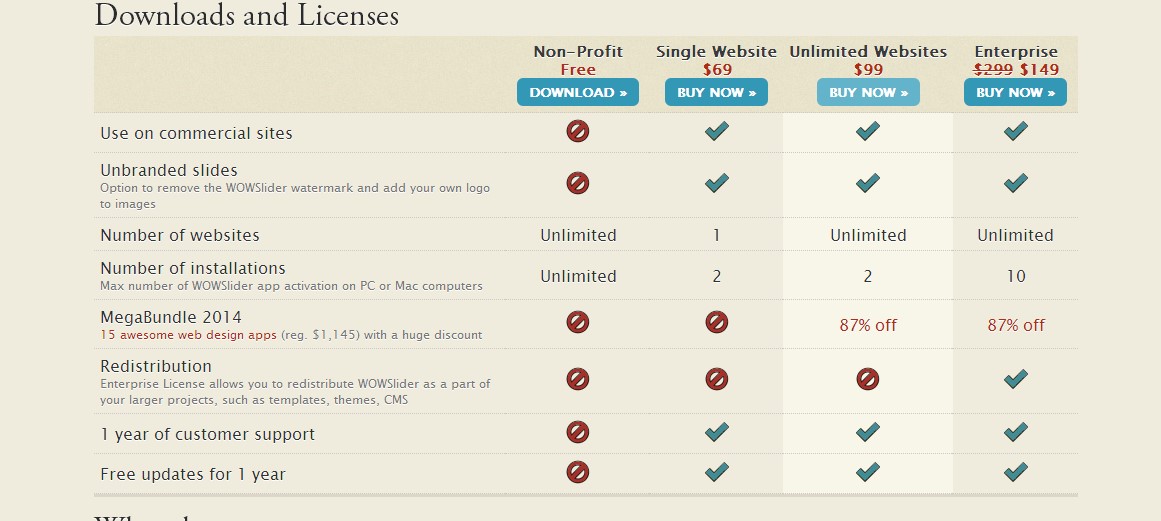Click the '$99' price text
The width and height of the screenshot is (1161, 521).
point(868,70)
